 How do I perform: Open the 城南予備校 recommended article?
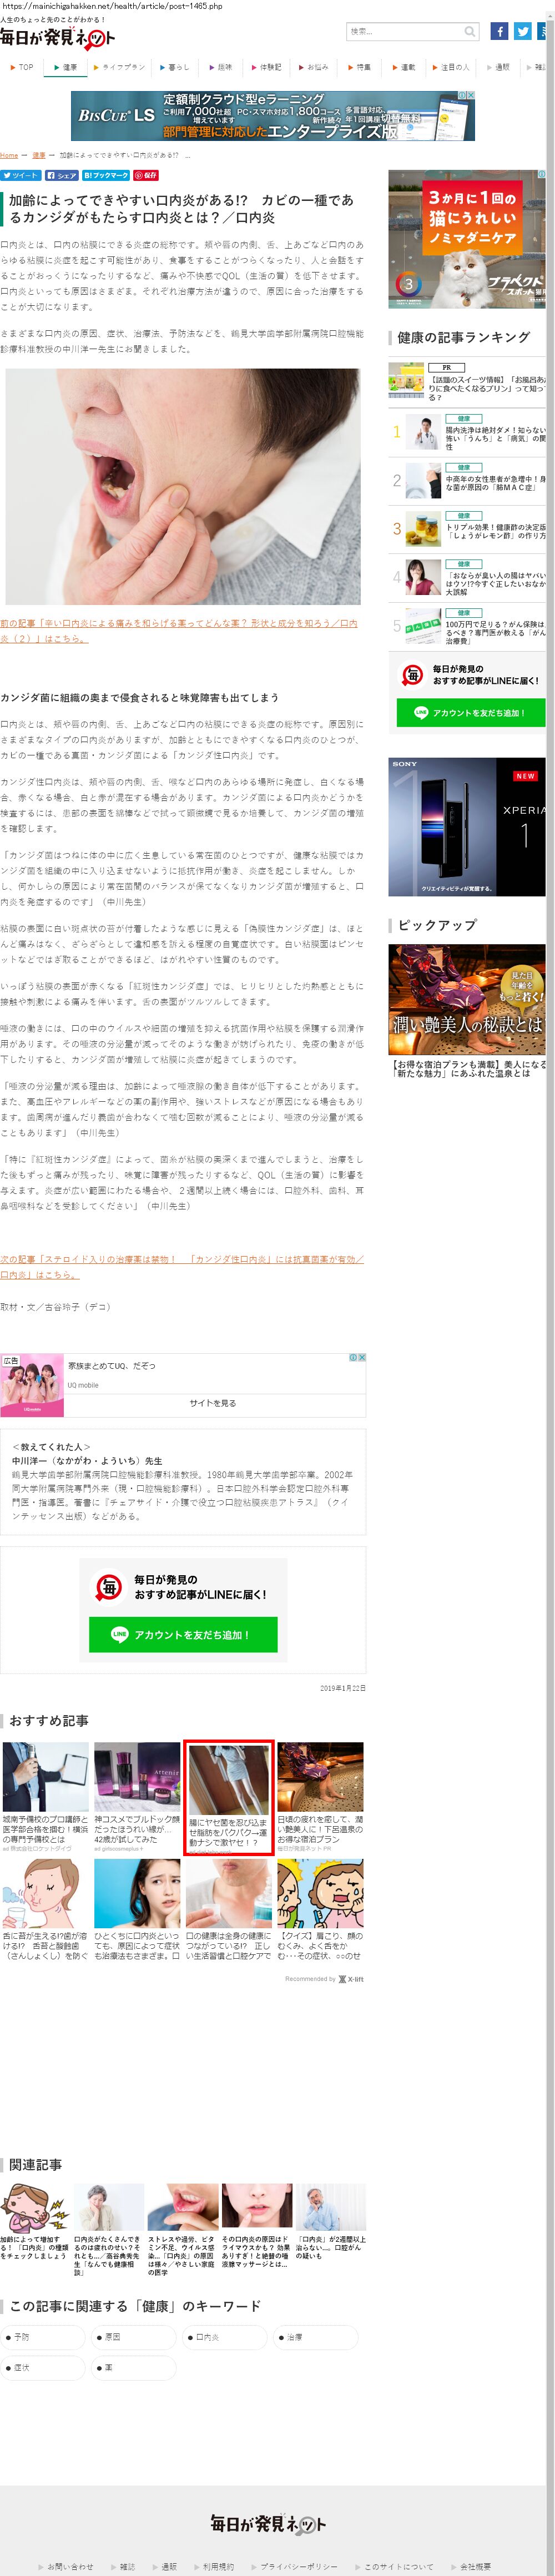tap(45, 1798)
